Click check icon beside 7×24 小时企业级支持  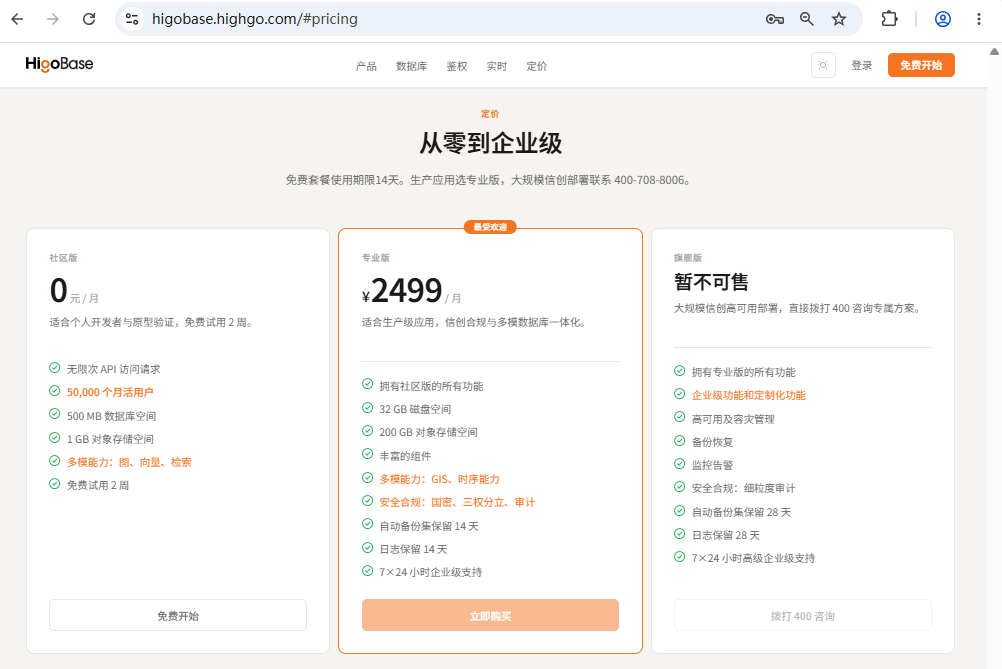click(x=367, y=571)
